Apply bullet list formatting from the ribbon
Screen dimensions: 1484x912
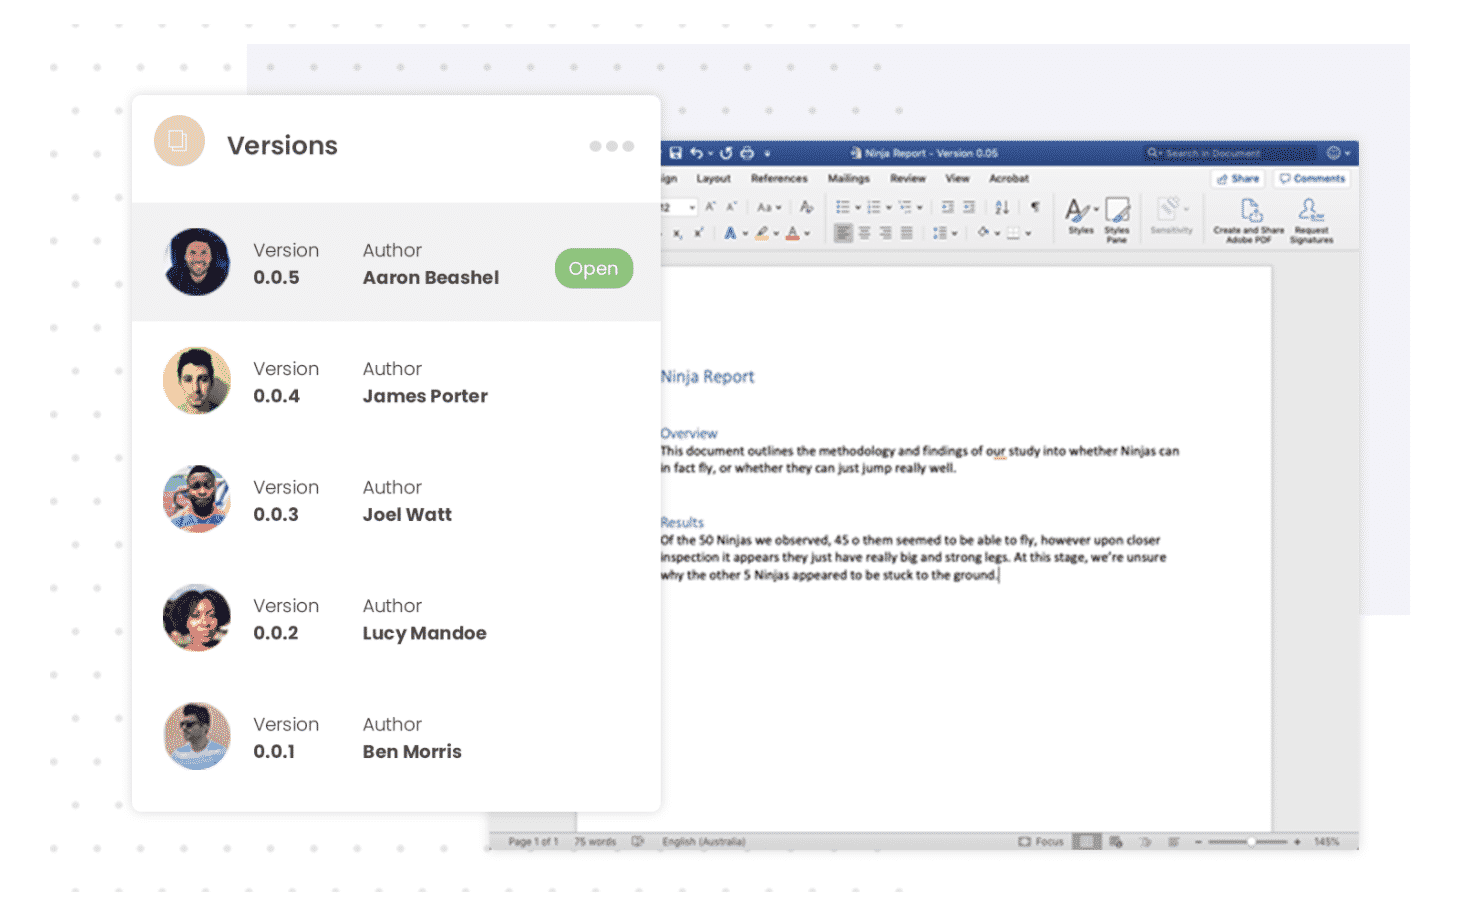coord(843,206)
